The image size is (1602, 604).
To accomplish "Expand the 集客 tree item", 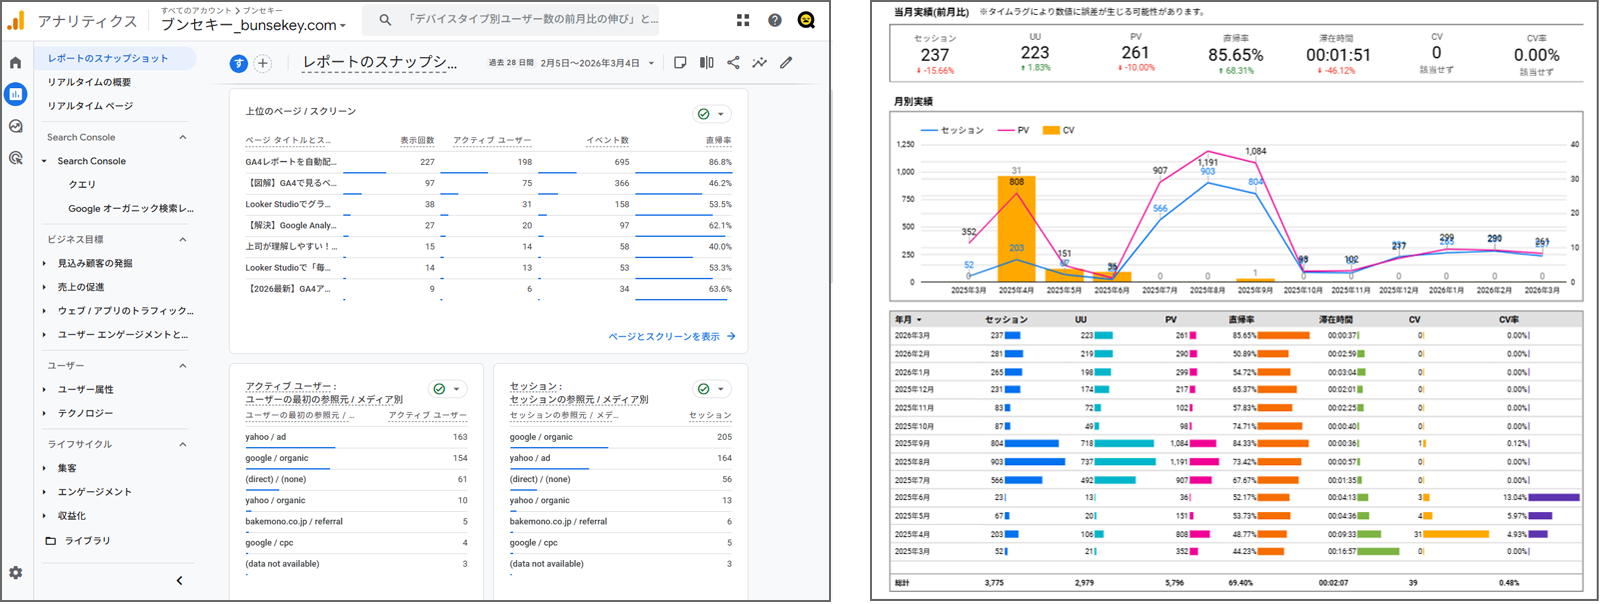I will coord(44,468).
